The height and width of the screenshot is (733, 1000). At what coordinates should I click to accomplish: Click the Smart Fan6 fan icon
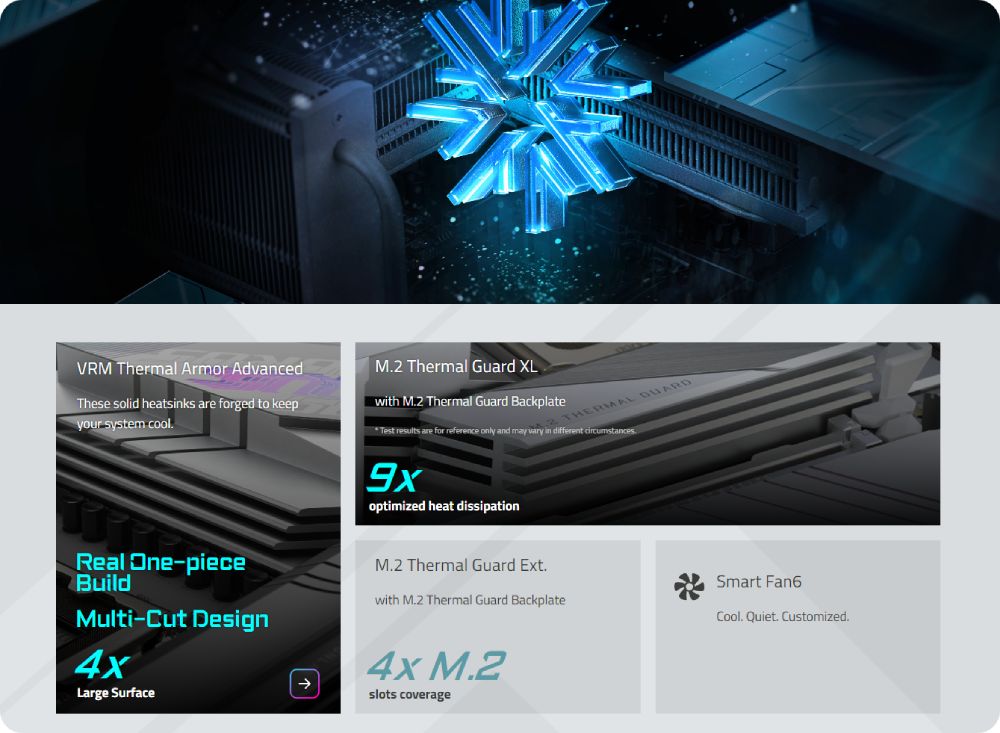(689, 586)
